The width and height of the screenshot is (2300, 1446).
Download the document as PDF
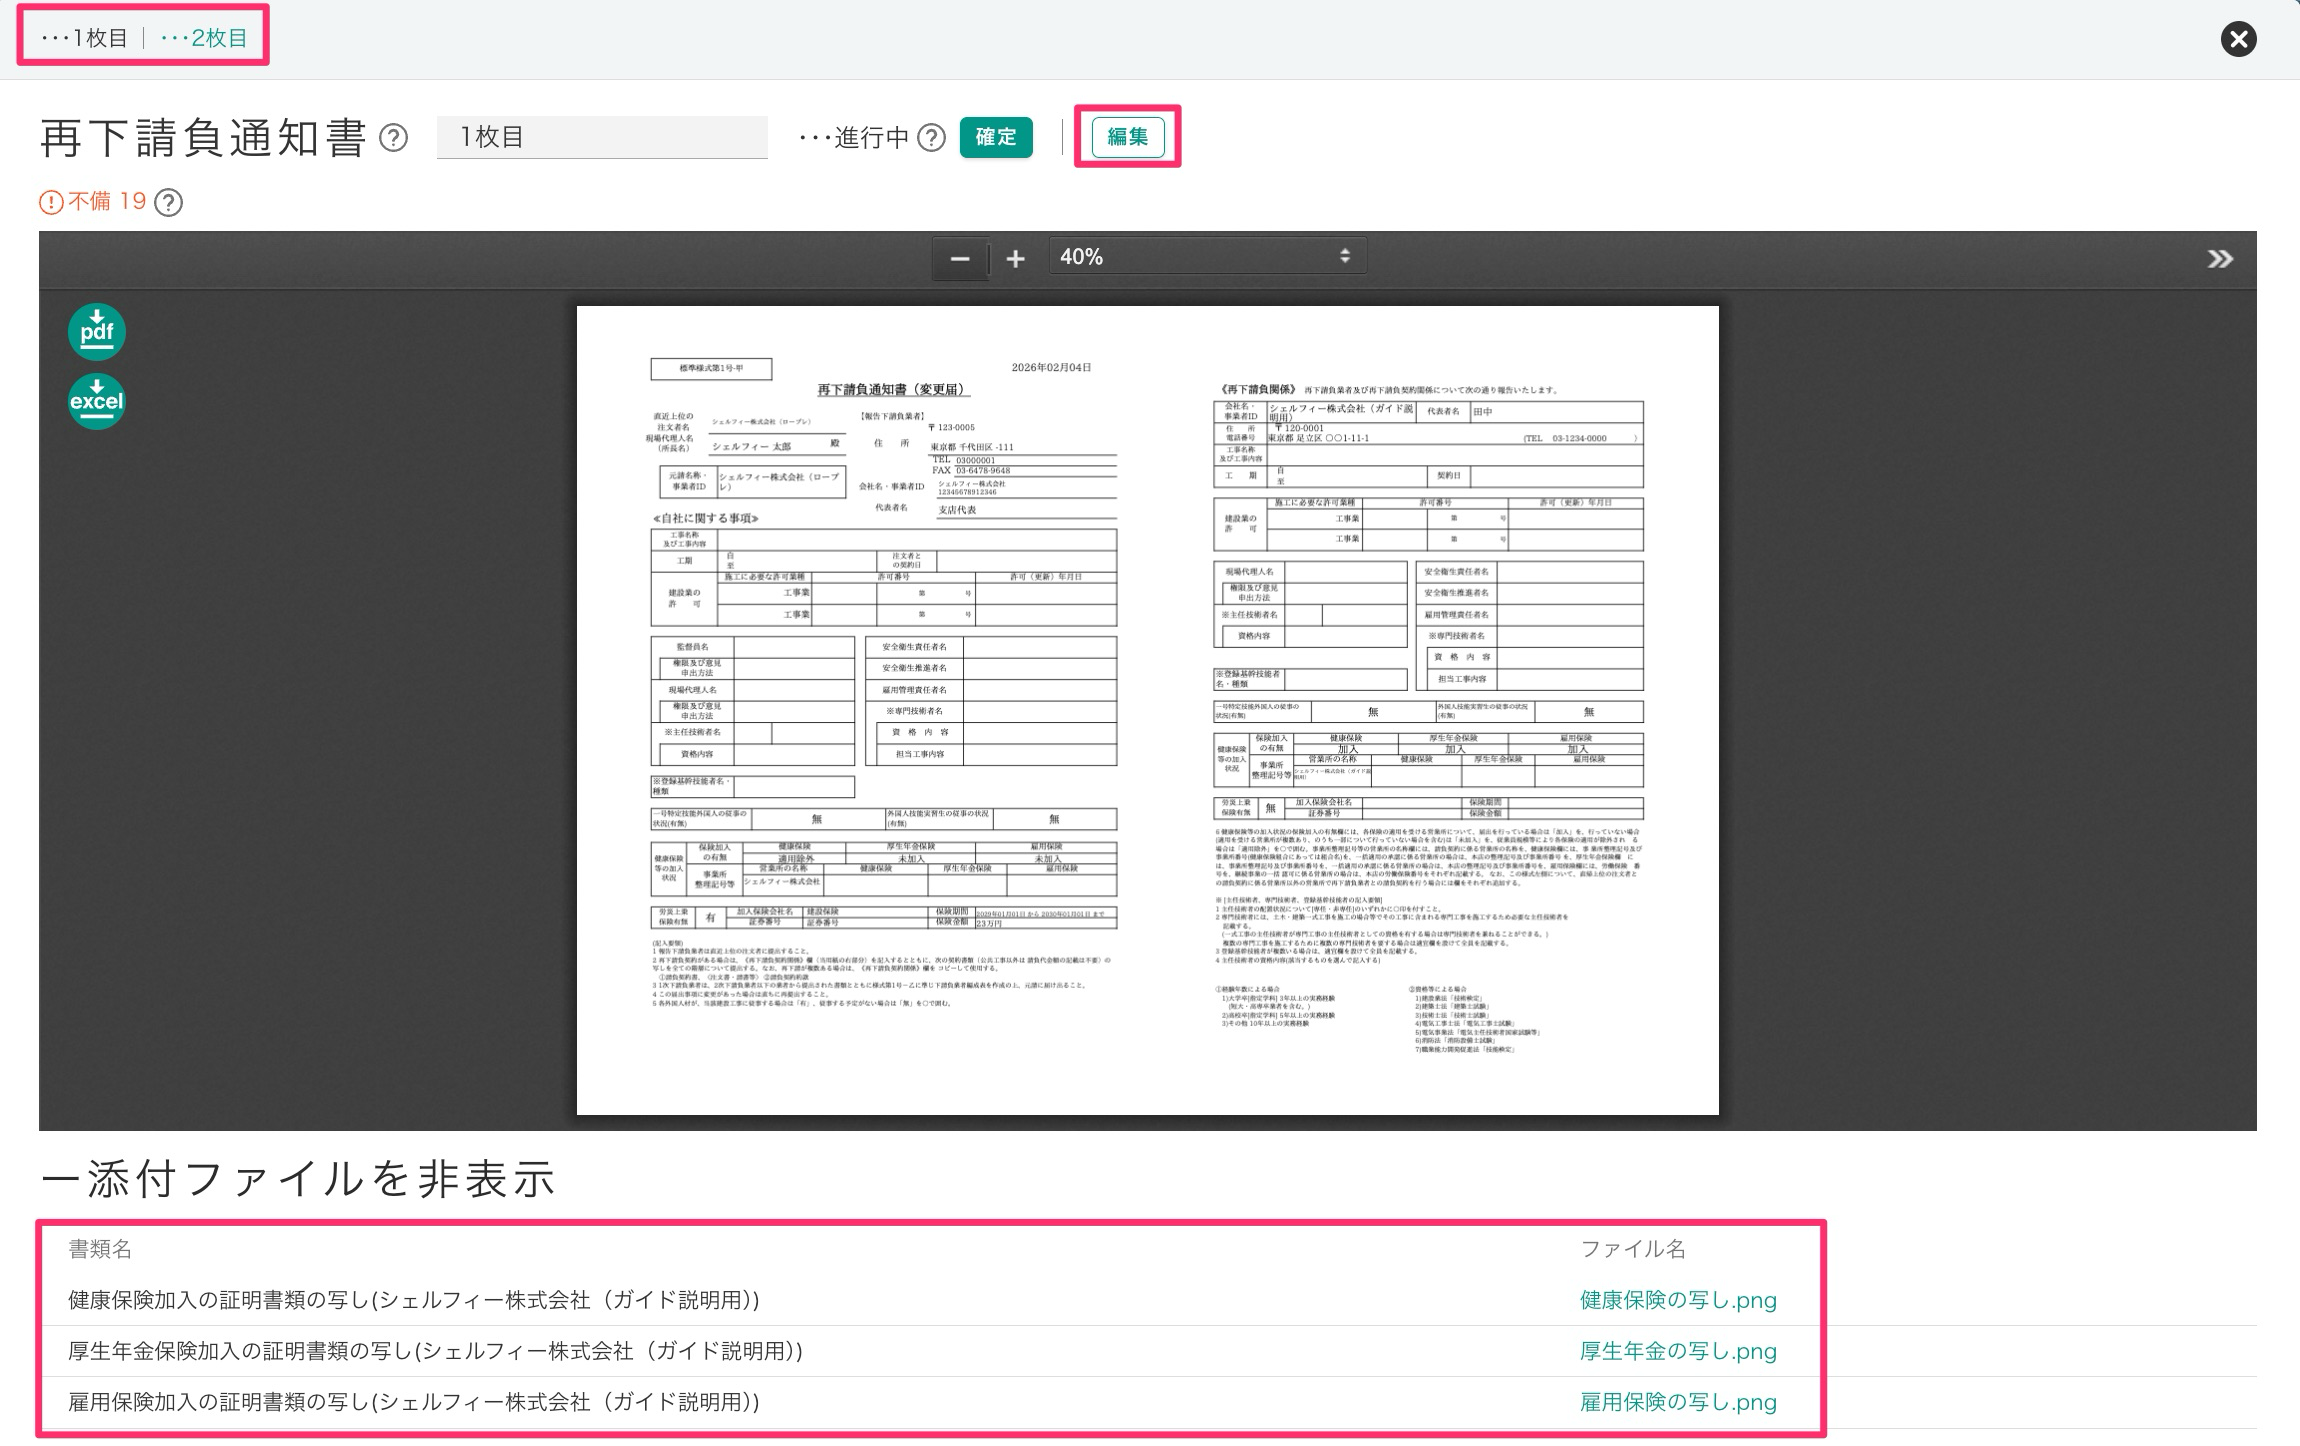click(x=97, y=331)
